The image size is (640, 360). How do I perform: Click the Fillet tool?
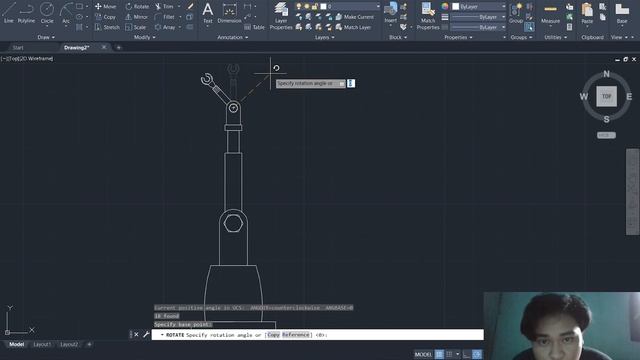[165, 17]
